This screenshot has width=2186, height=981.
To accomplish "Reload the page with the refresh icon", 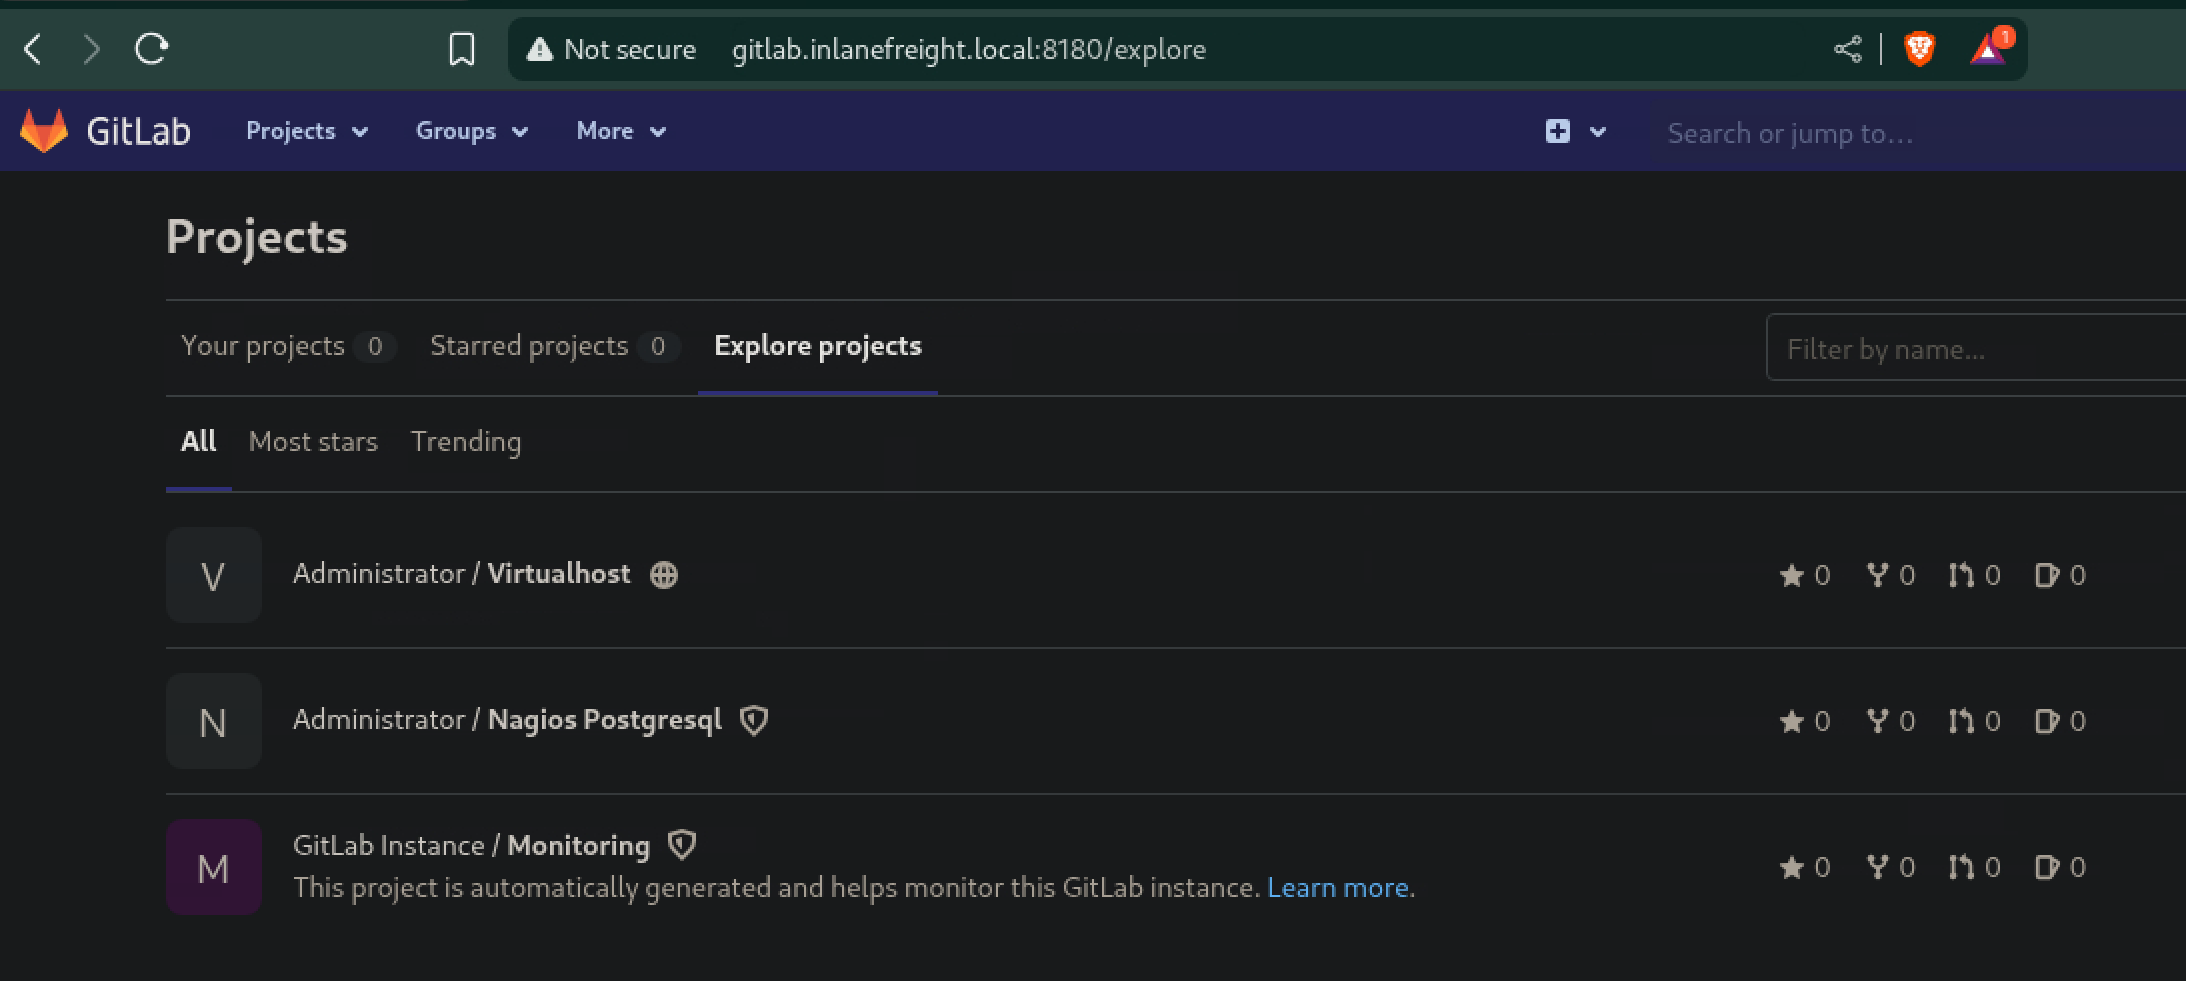I will 152,48.
